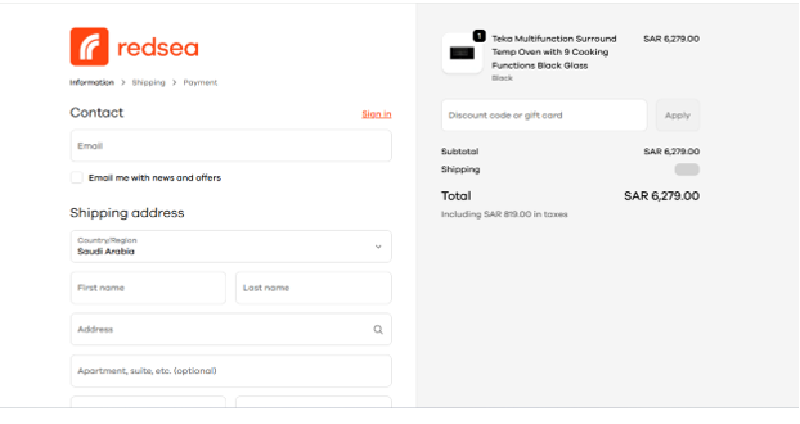Click the orange redsea logo icon

tap(89, 47)
